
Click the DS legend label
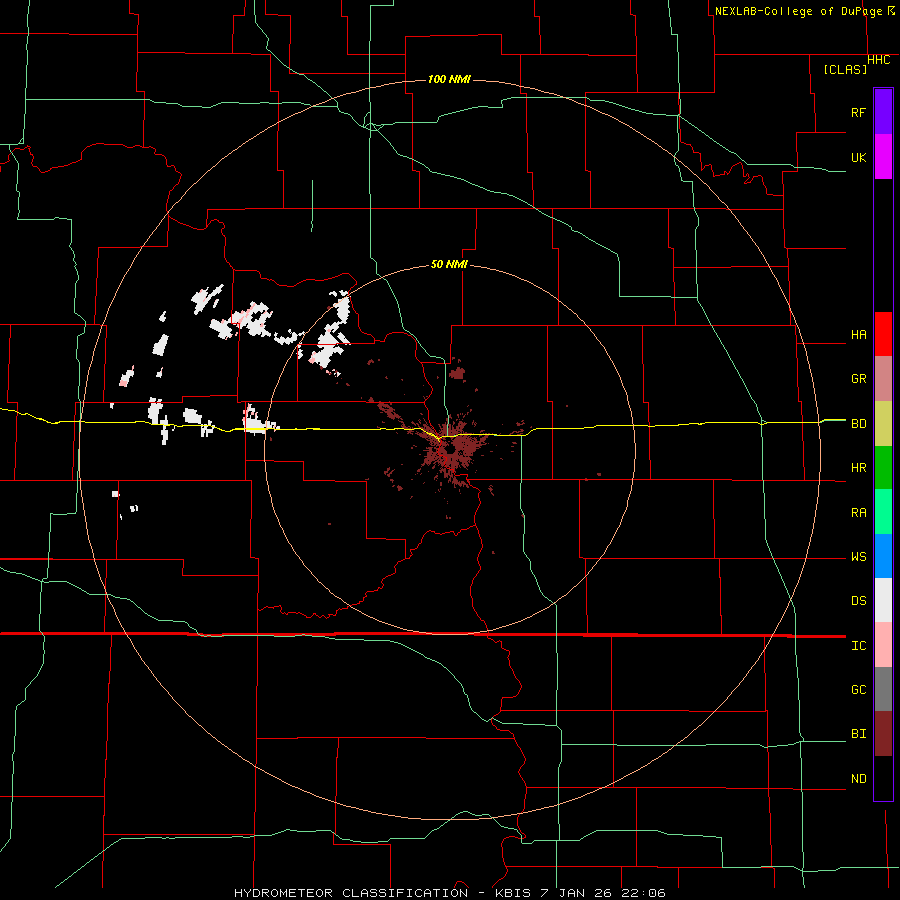point(858,600)
